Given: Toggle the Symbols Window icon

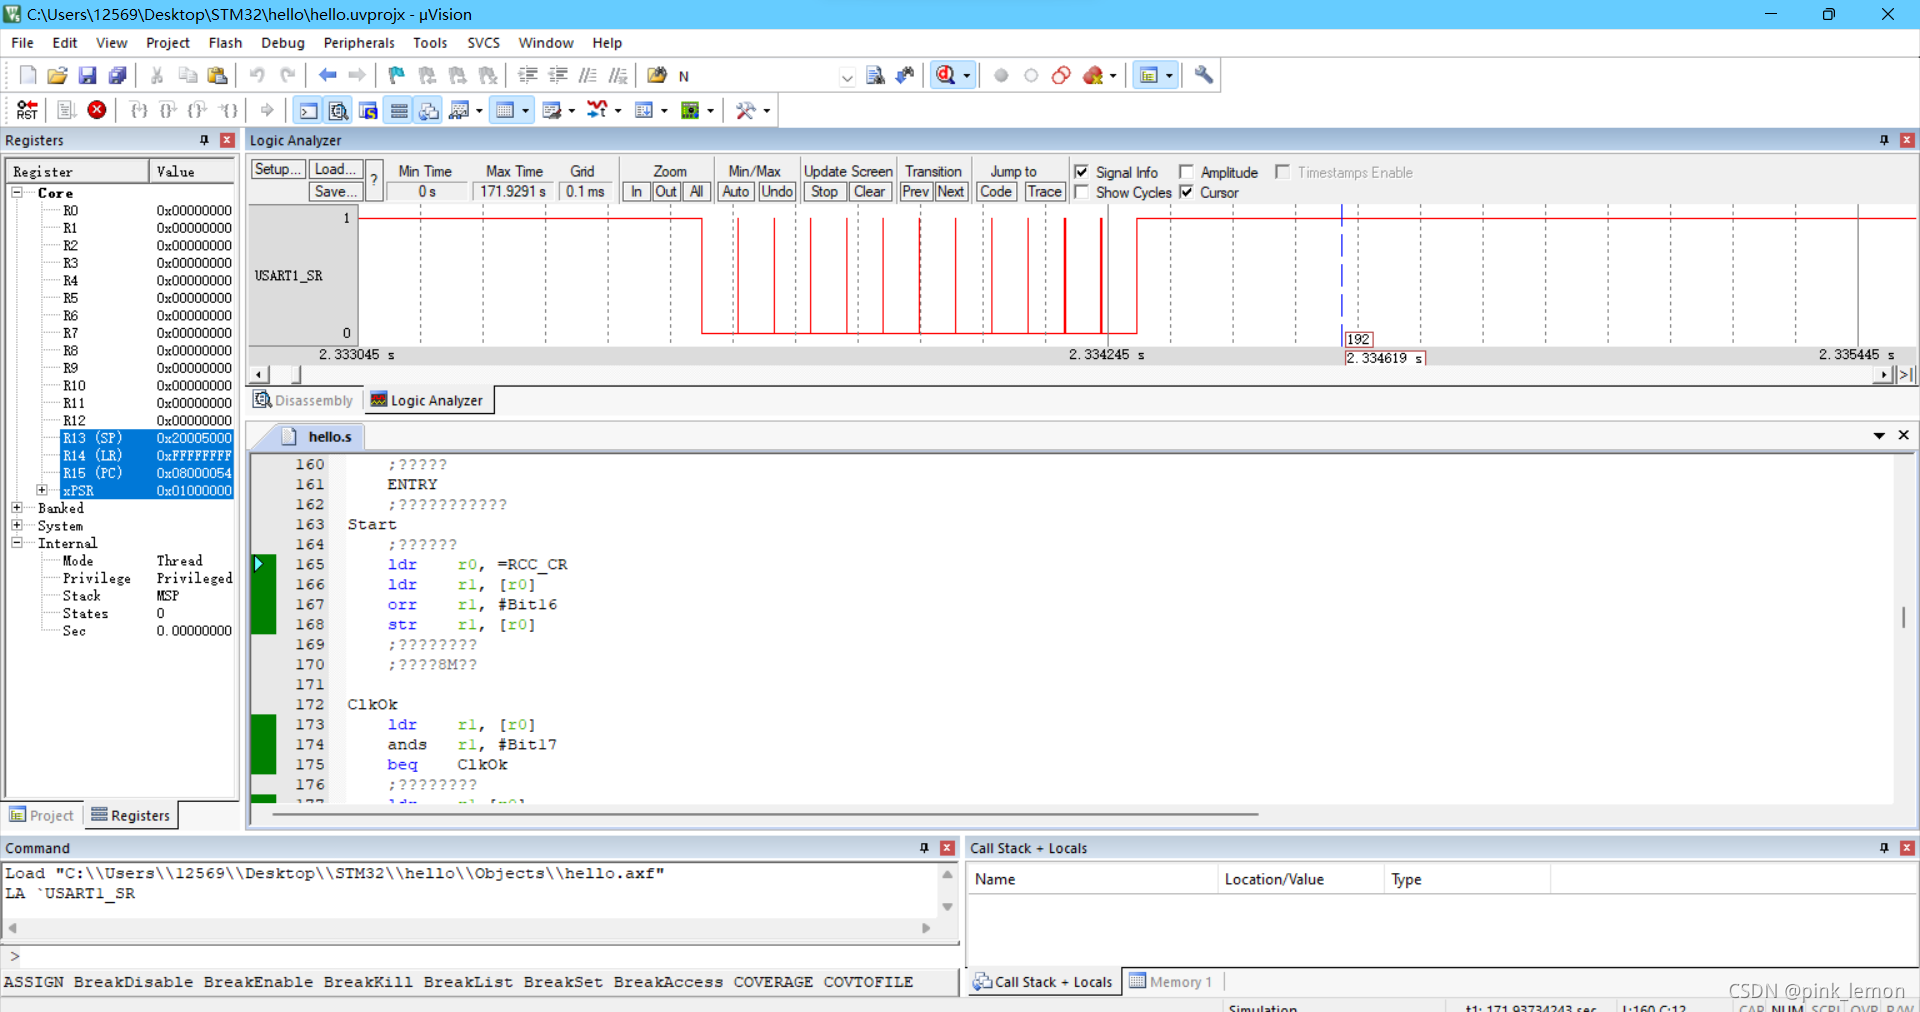Looking at the screenshot, I should (369, 110).
